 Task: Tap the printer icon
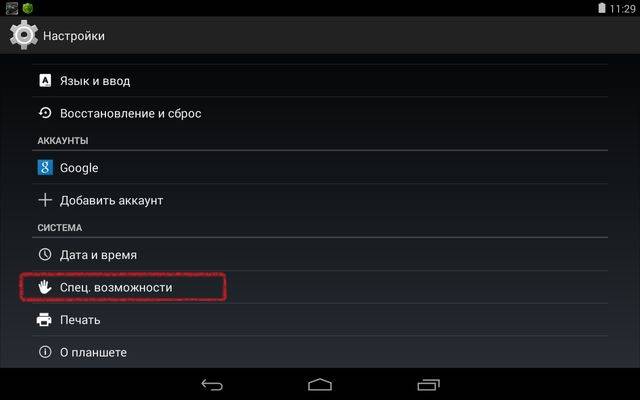point(44,320)
